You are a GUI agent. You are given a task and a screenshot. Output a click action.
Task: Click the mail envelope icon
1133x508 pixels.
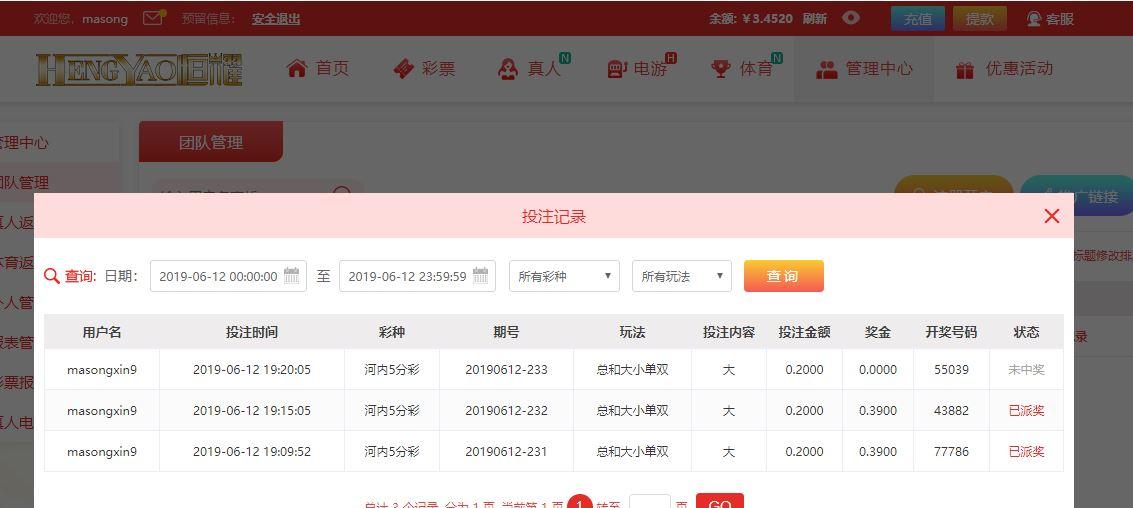[153, 18]
